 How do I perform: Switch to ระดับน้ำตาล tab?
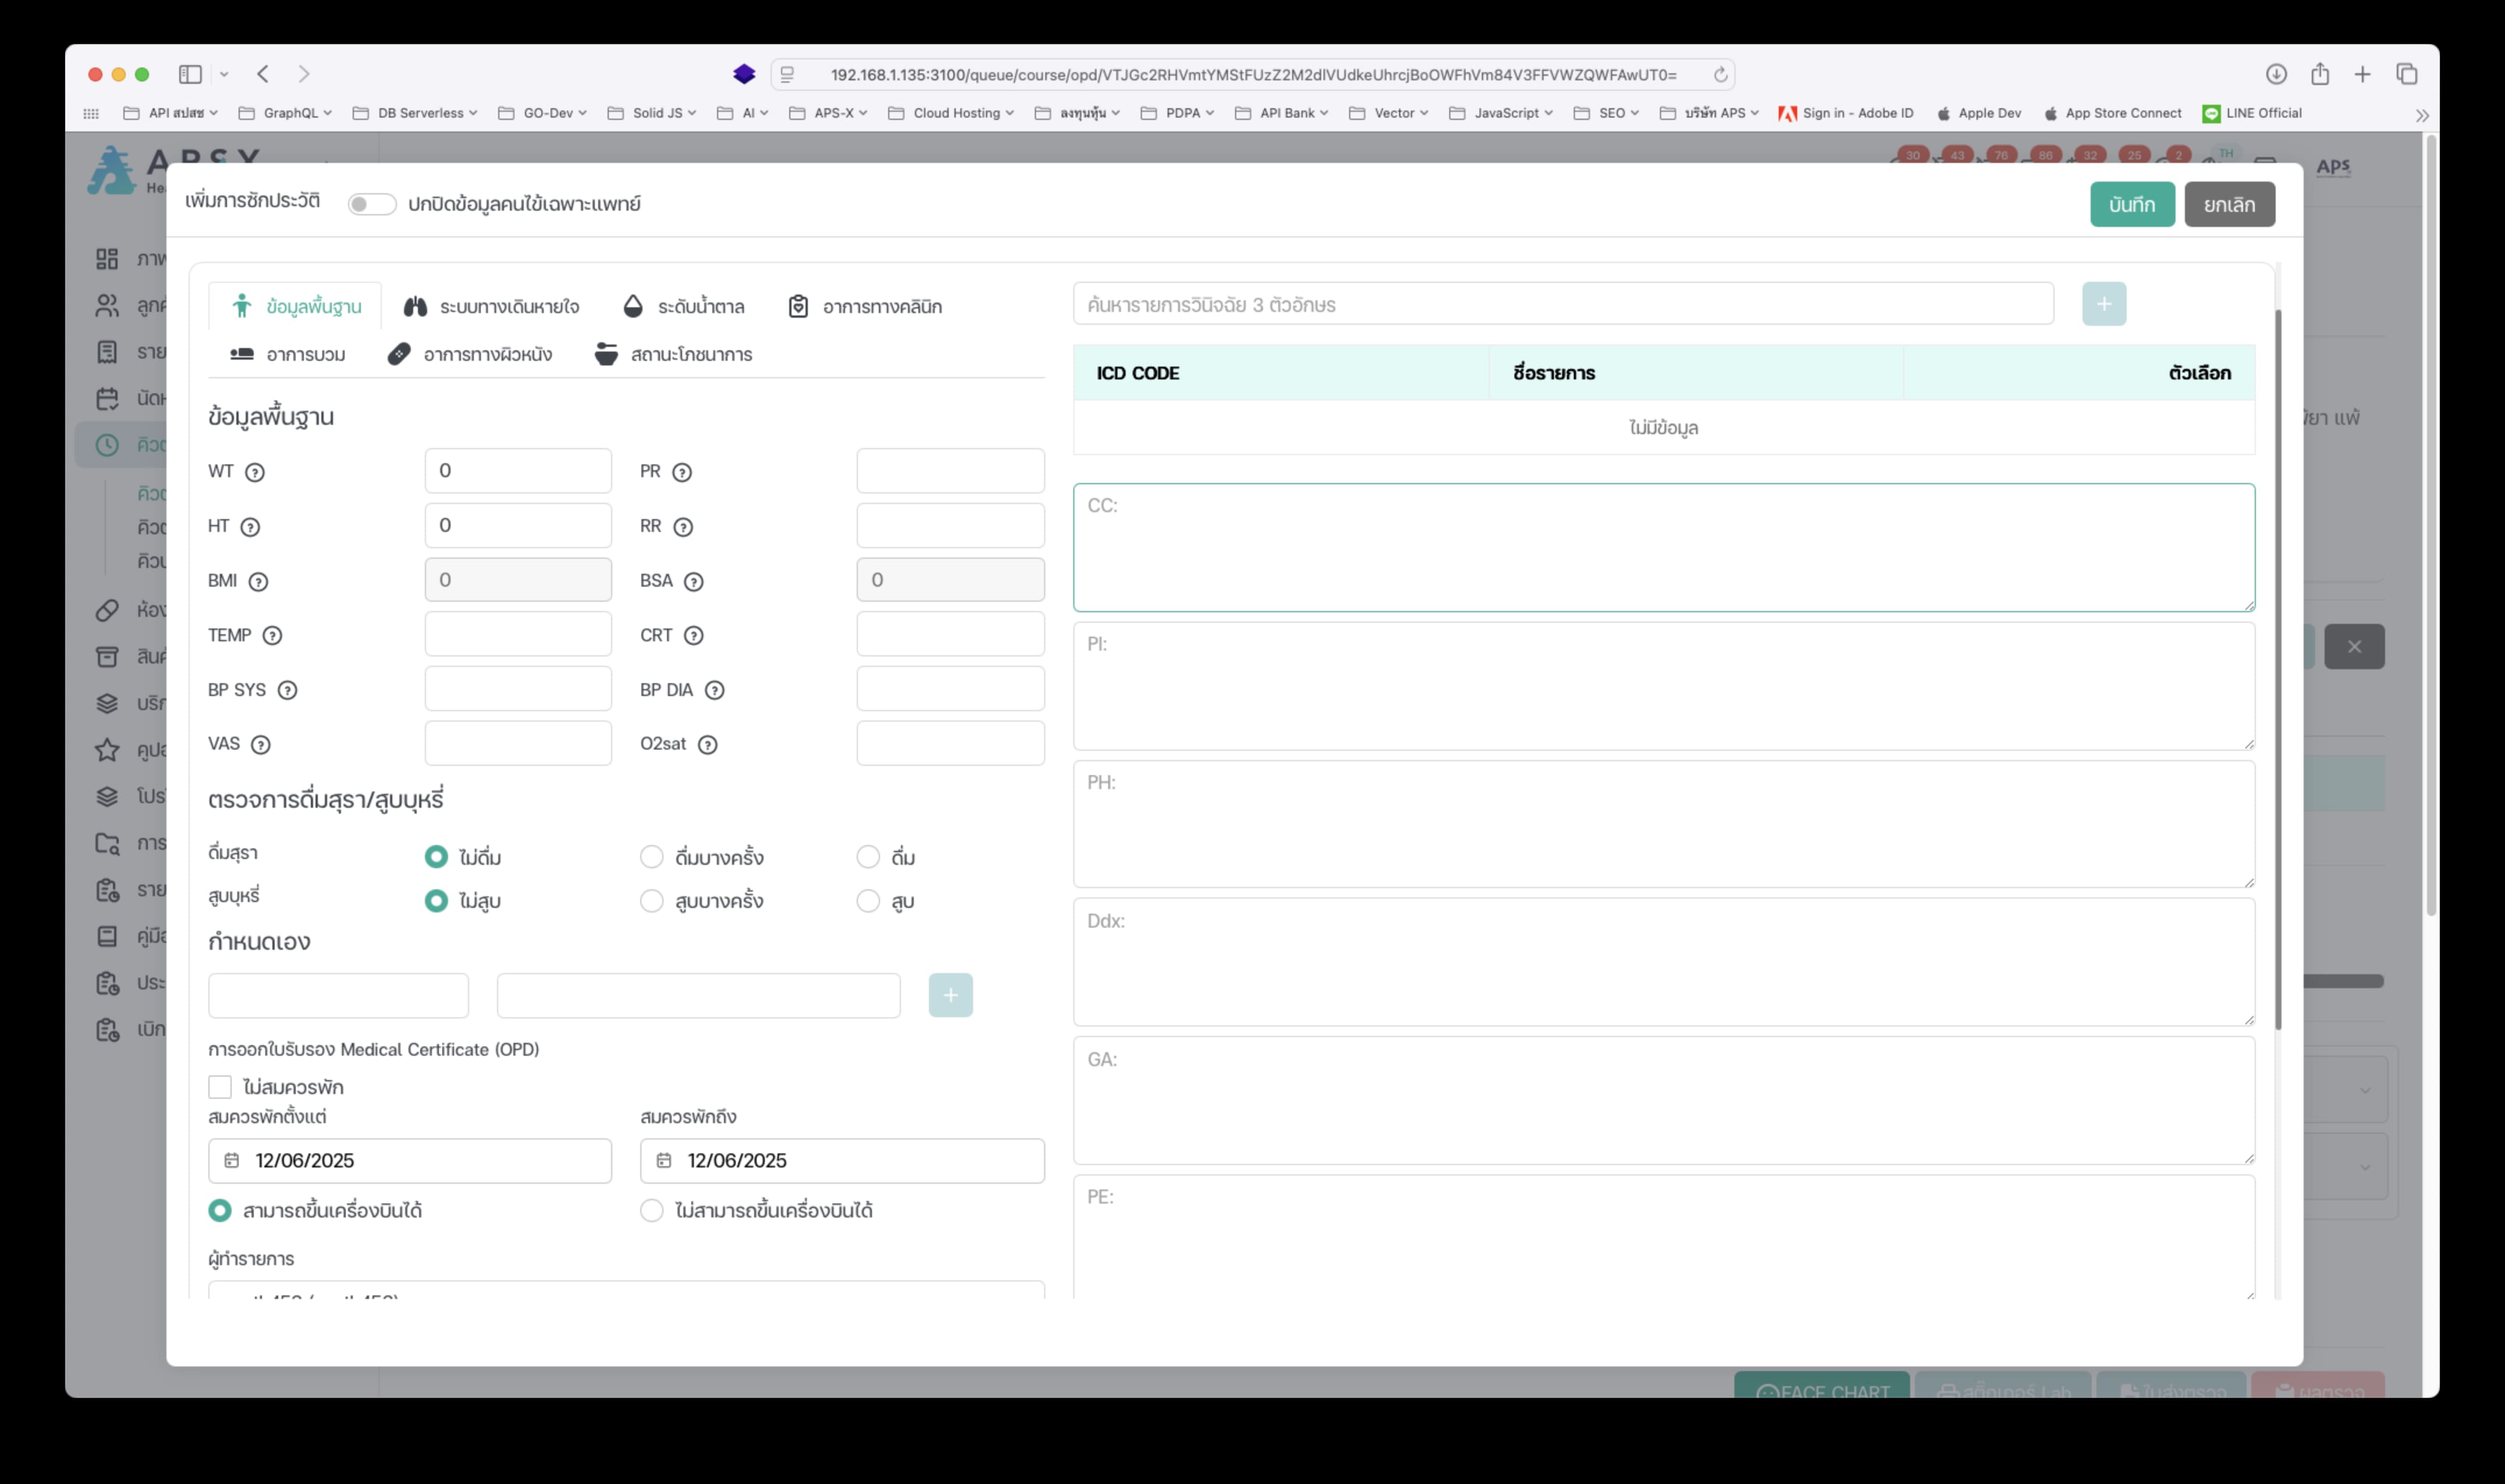(x=684, y=306)
